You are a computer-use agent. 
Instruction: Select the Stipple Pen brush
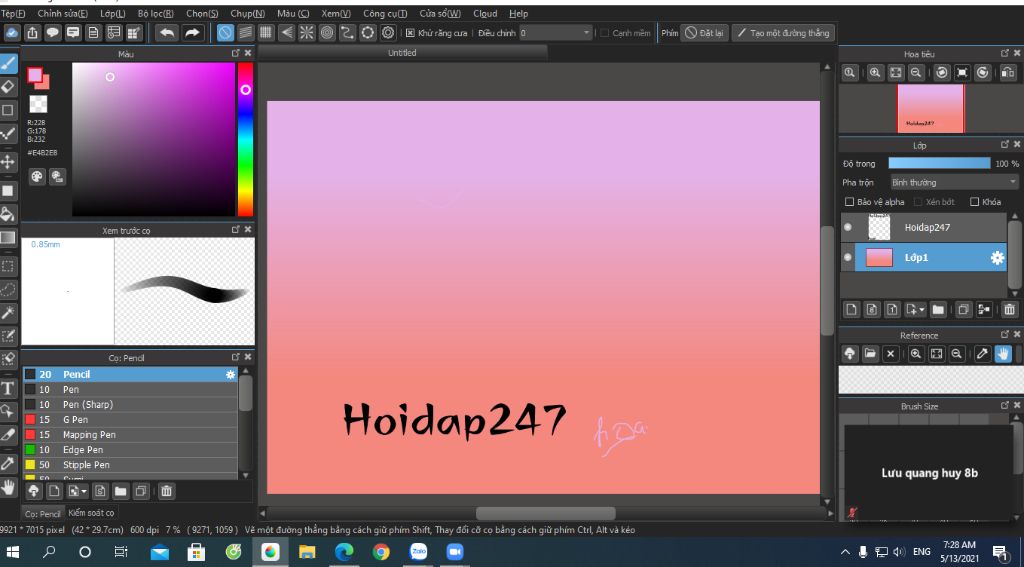pos(131,465)
